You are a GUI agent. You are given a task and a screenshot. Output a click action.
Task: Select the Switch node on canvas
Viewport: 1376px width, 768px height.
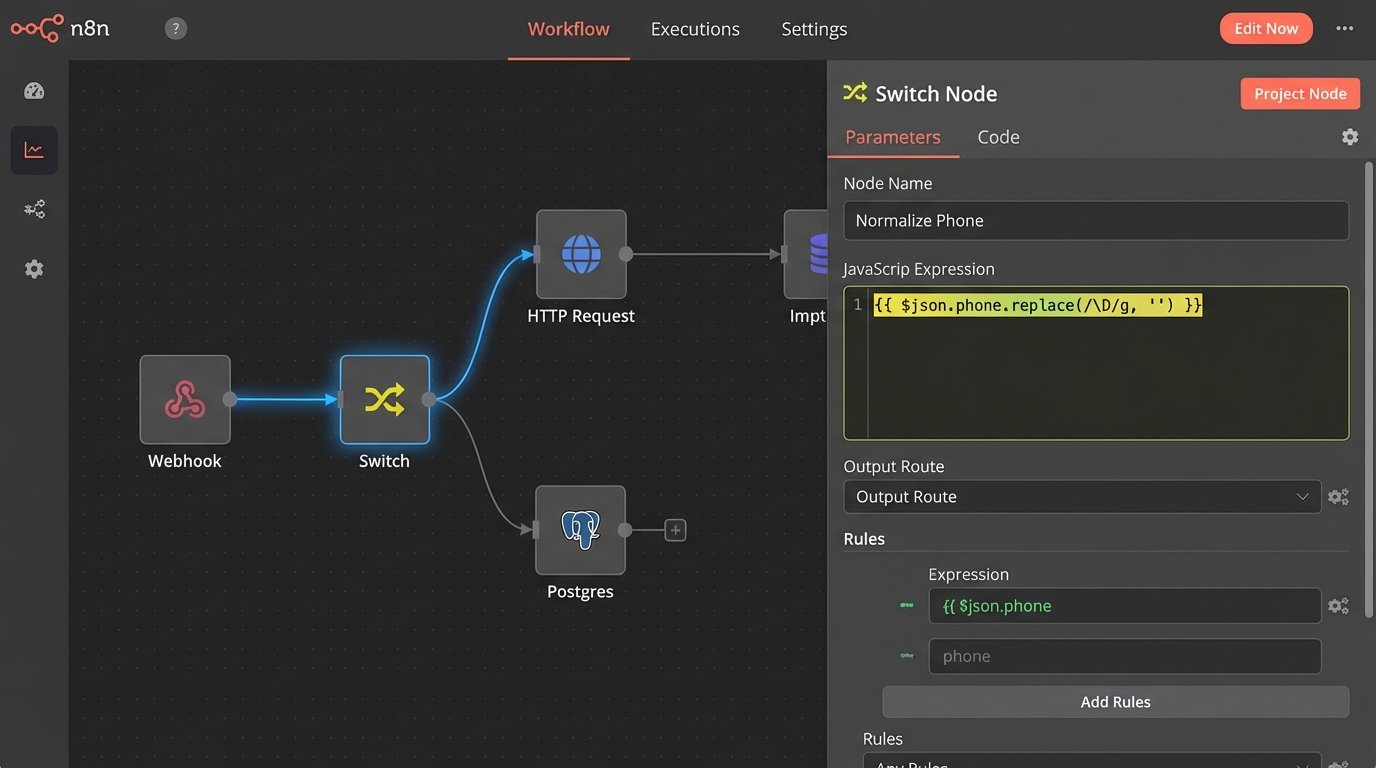tap(385, 400)
